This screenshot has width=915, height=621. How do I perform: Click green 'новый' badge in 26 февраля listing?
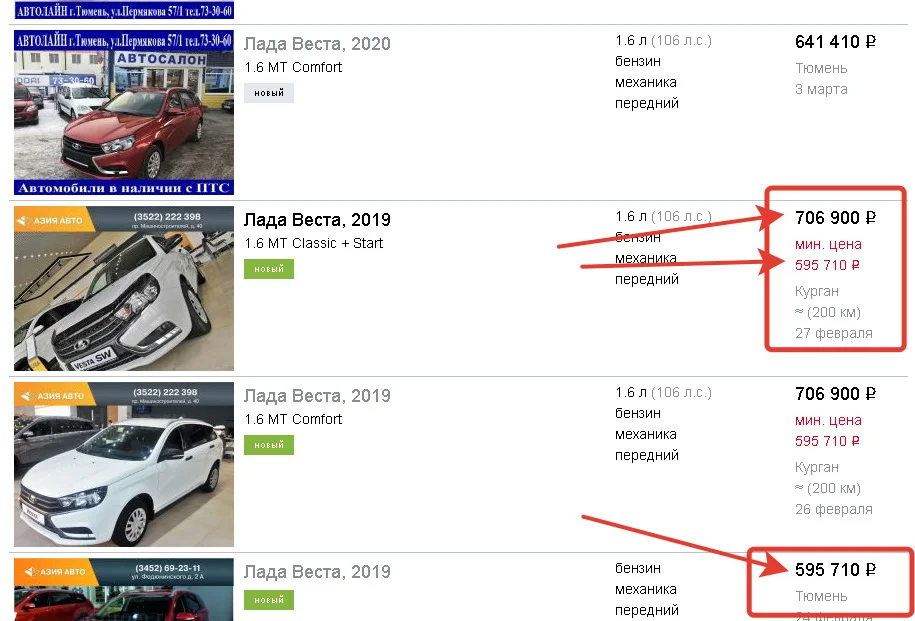pos(269,445)
